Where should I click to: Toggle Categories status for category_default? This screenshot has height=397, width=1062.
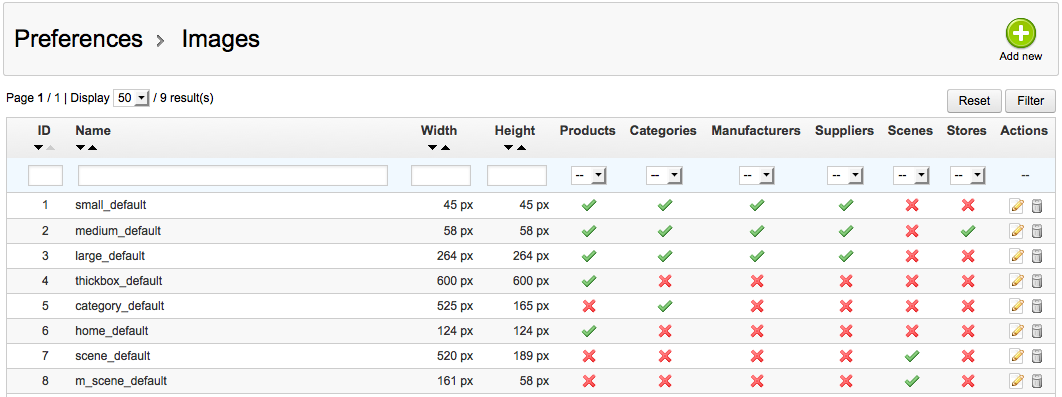tap(664, 306)
